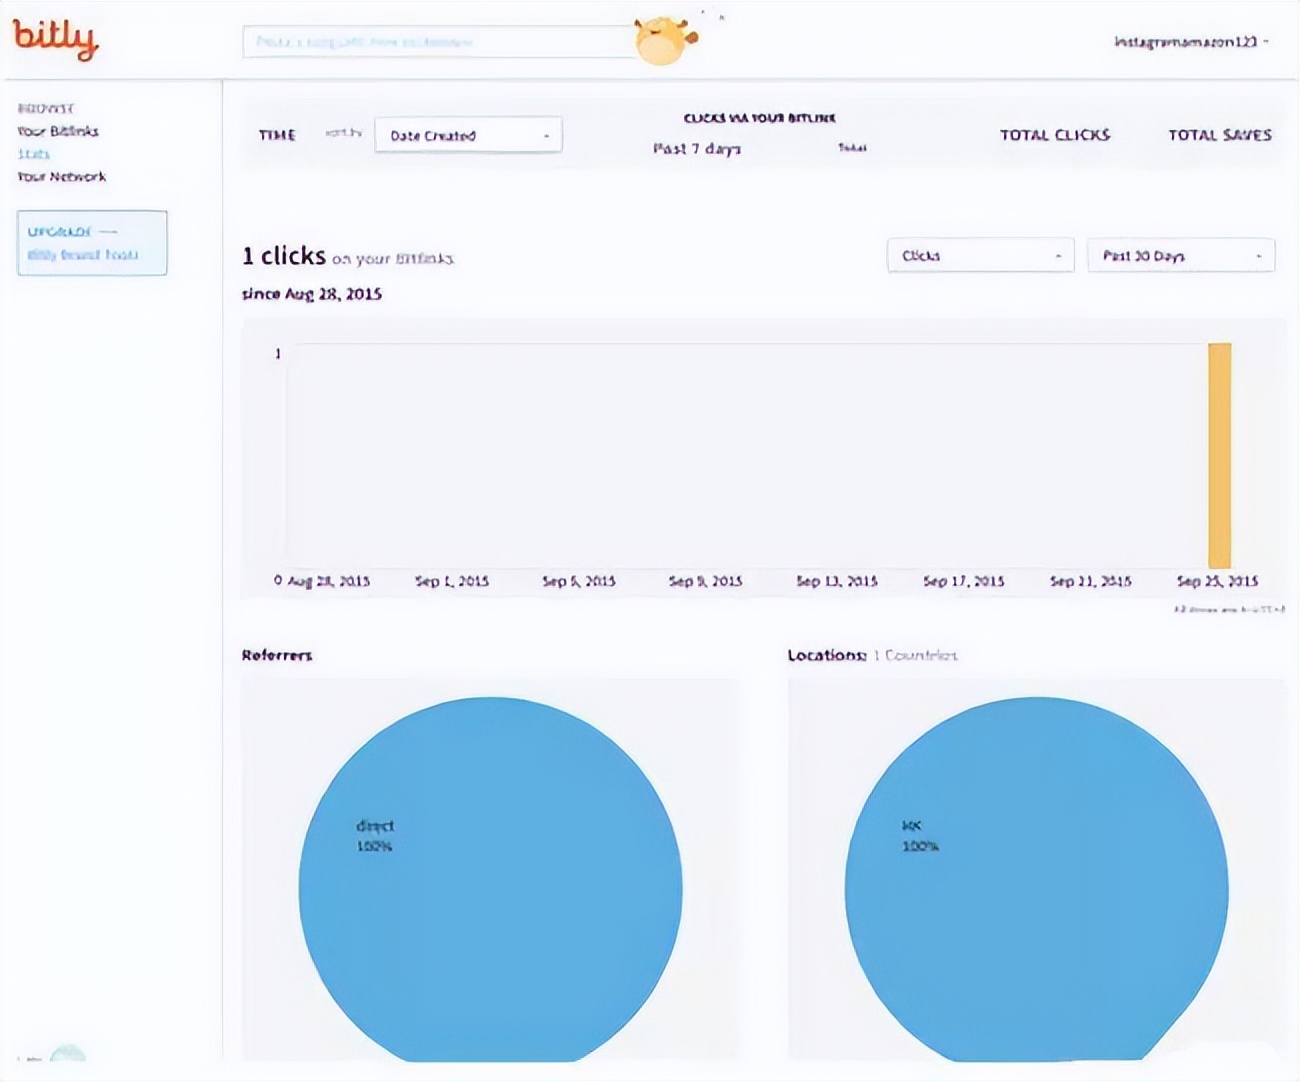Image resolution: width=1300 pixels, height=1082 pixels.
Task: Open the Date Created sort dropdown
Action: point(468,135)
